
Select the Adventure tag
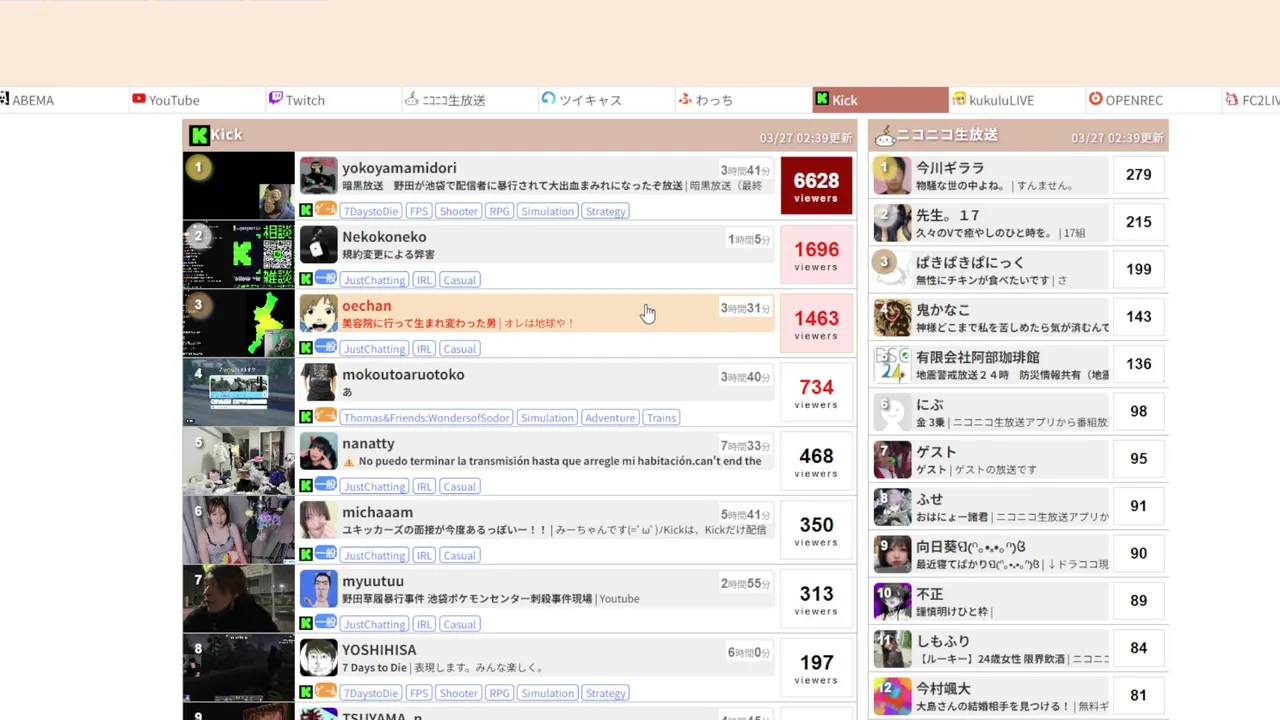pos(610,418)
